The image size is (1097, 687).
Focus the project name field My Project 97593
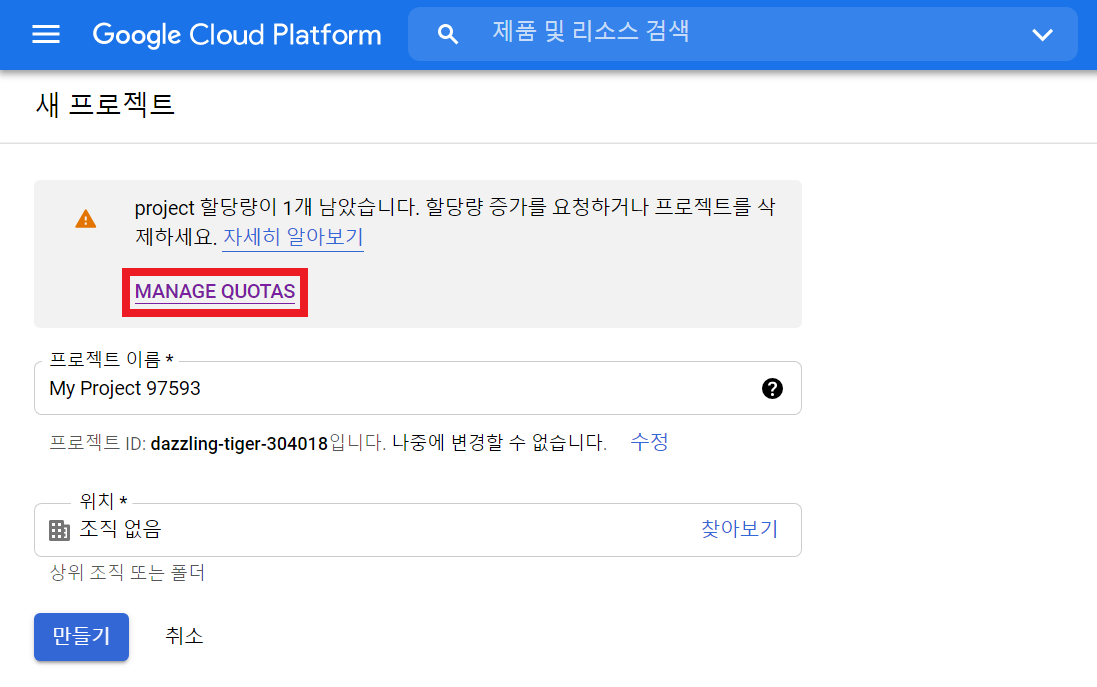pyautogui.click(x=418, y=388)
